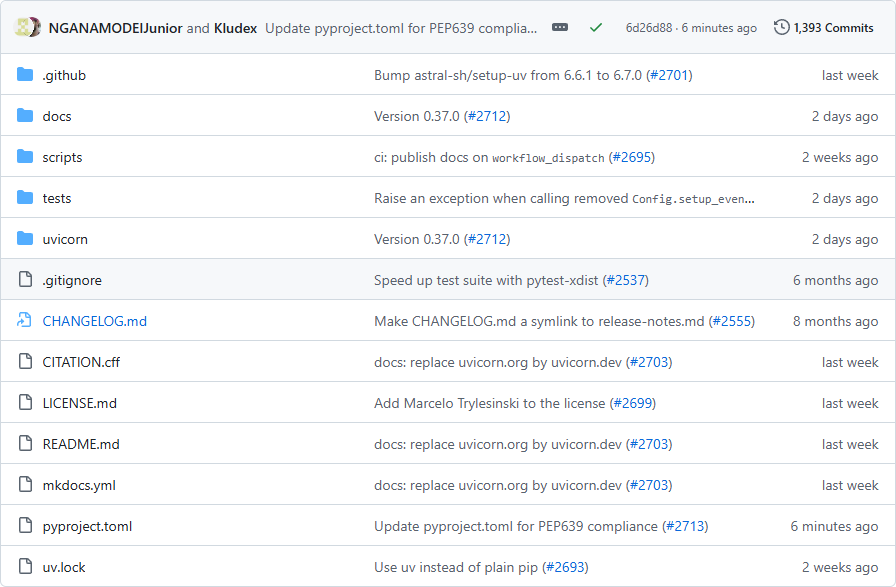Click commit hash 6d26d88
Screen dimensions: 896x587
pos(647,28)
